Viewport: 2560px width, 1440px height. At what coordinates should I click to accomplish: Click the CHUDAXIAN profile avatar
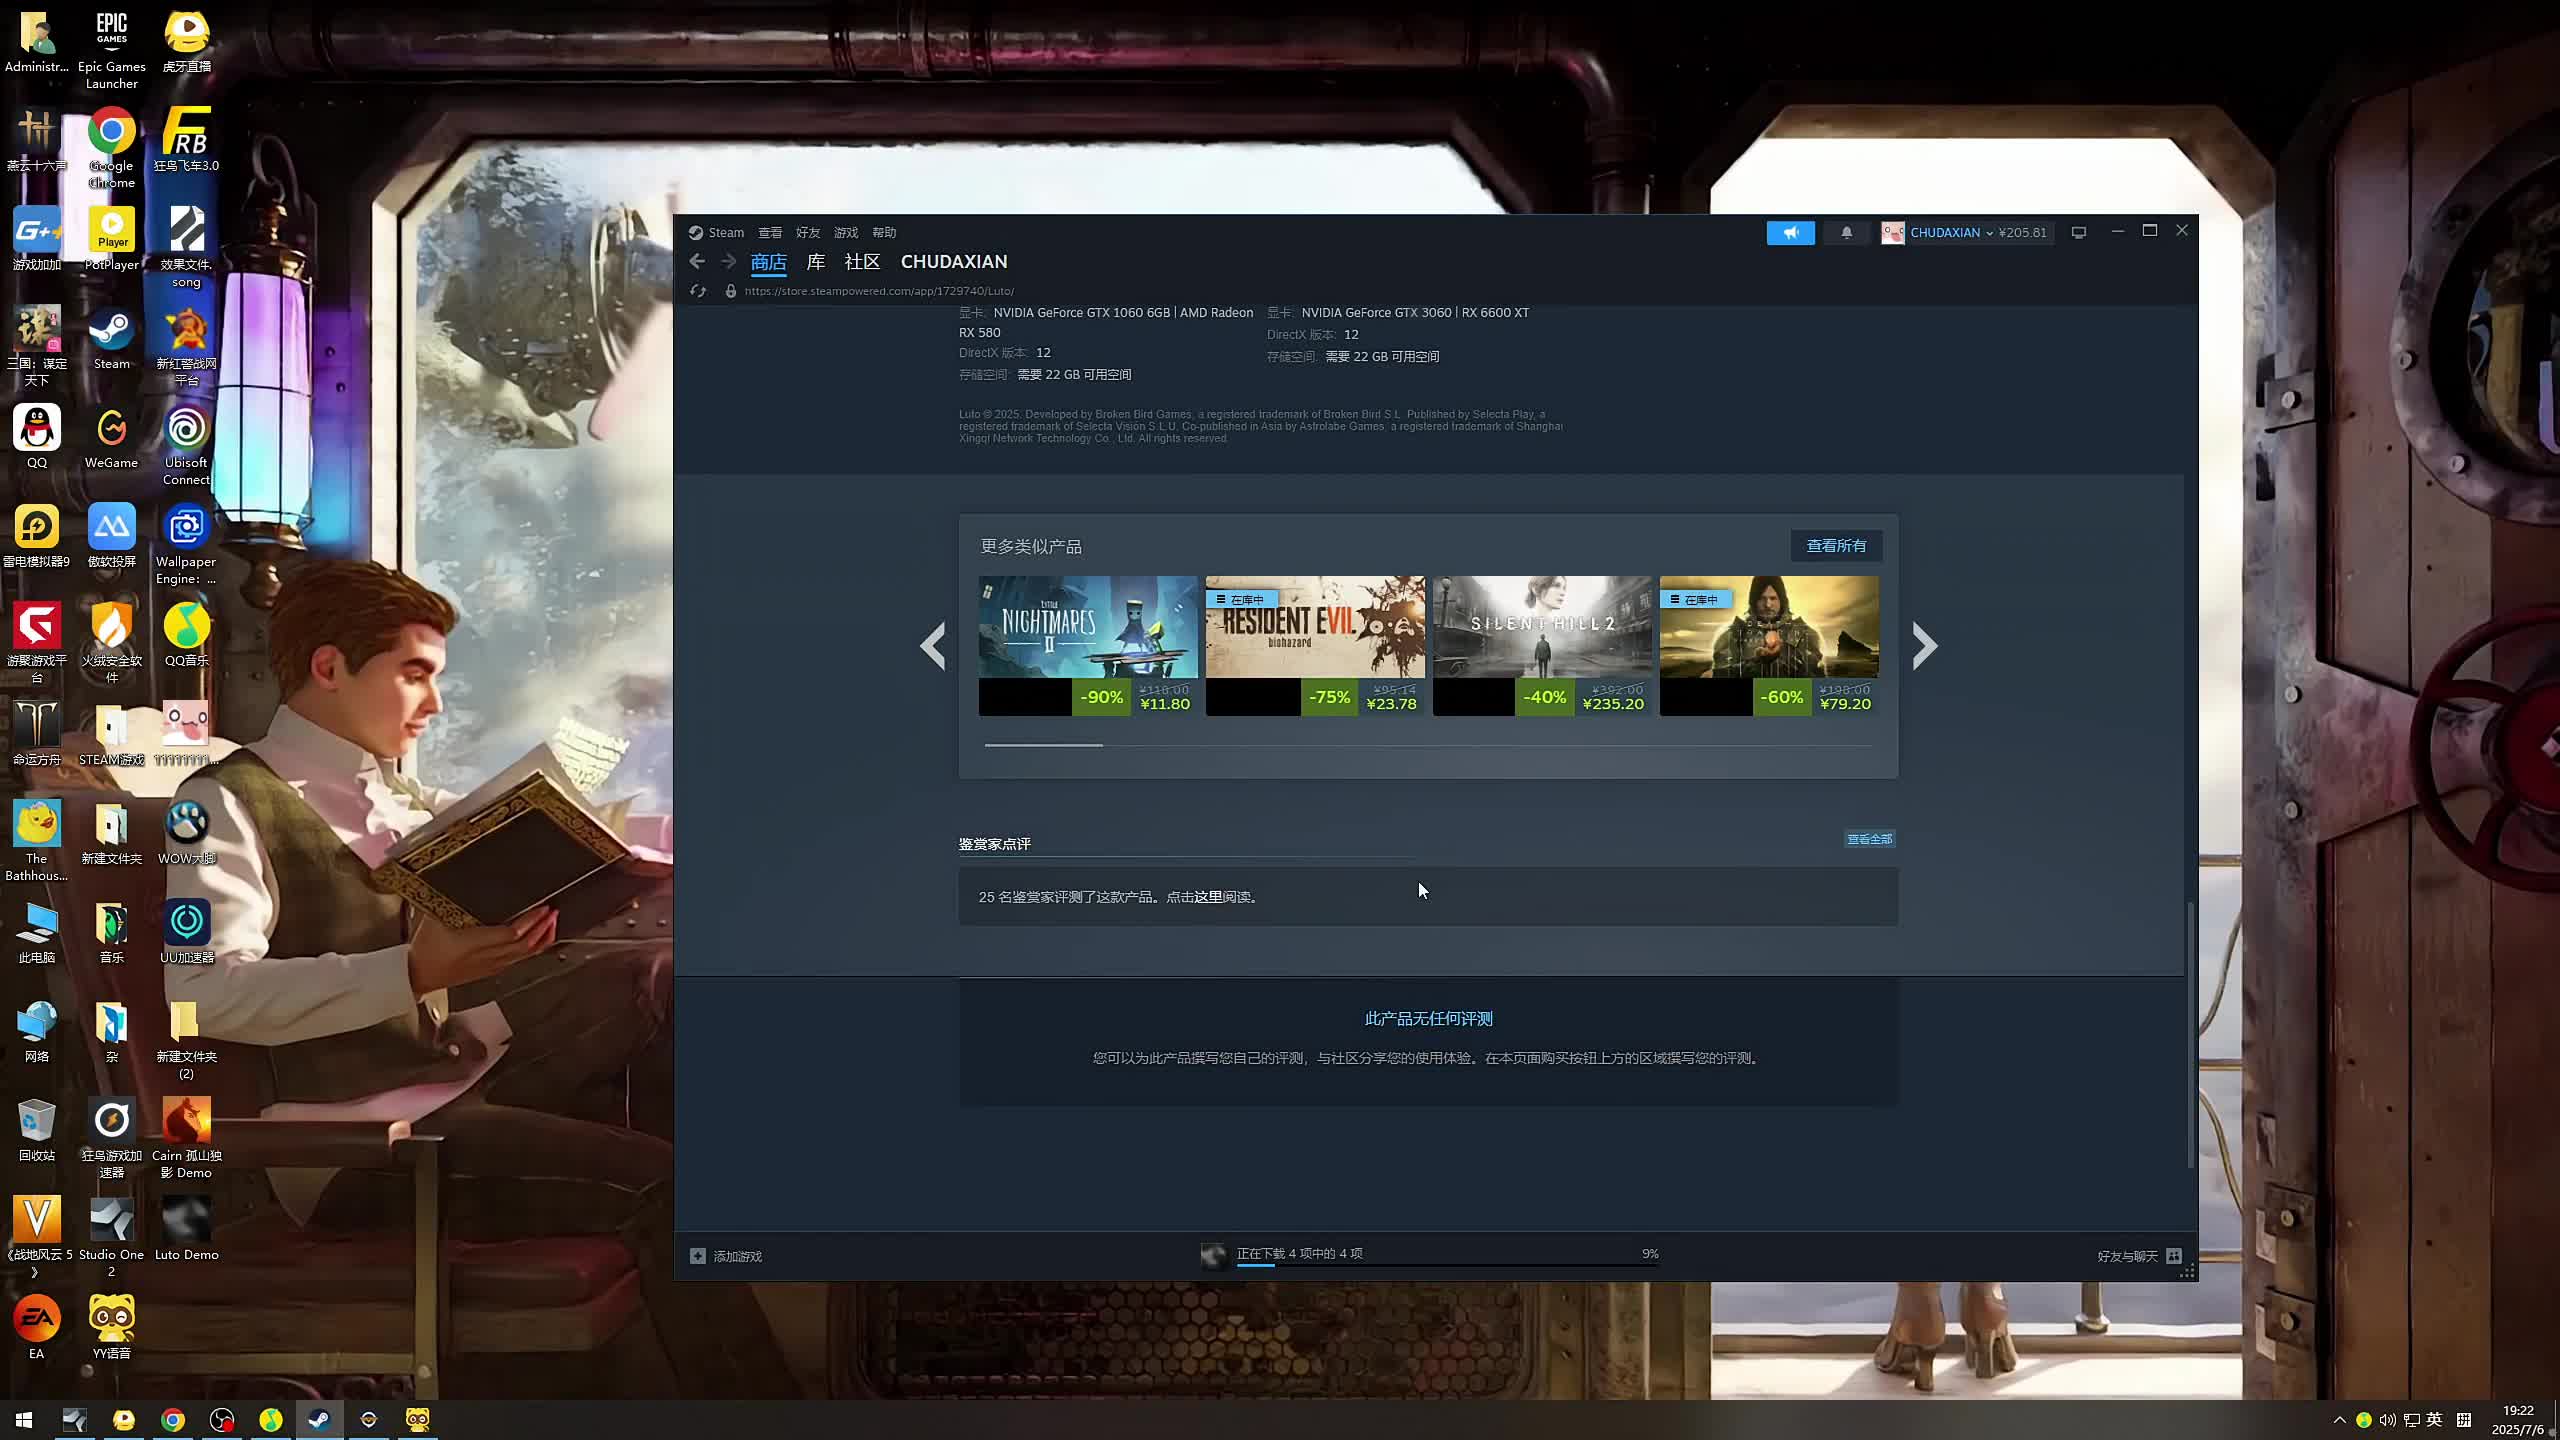click(1892, 232)
